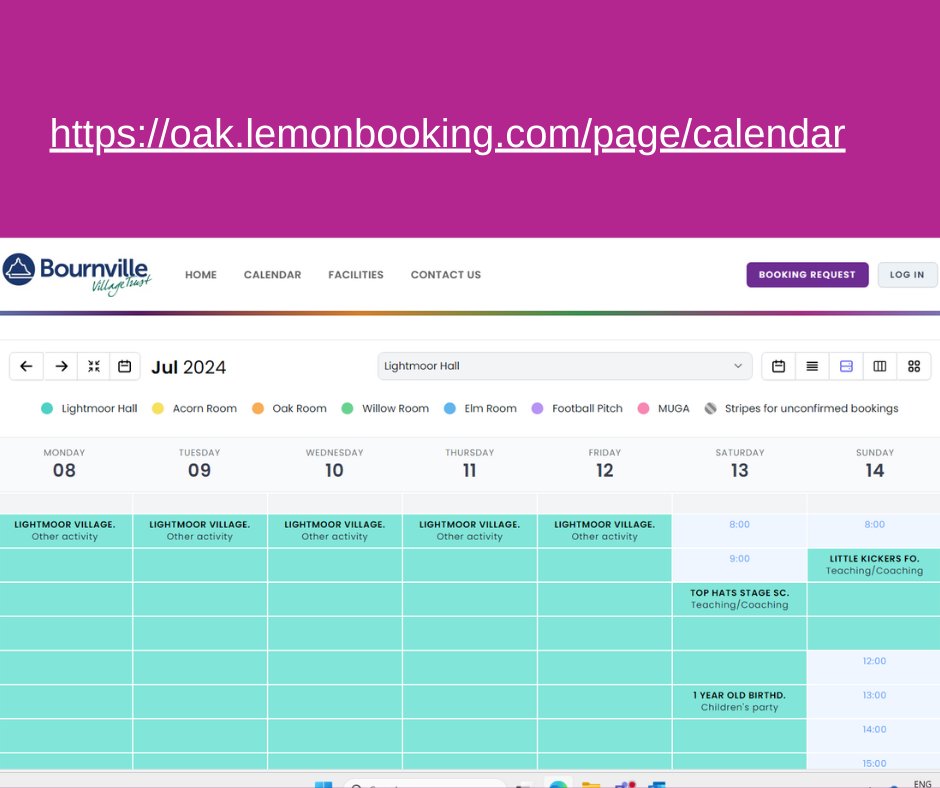Advance to next week with forward arrow

[61, 366]
